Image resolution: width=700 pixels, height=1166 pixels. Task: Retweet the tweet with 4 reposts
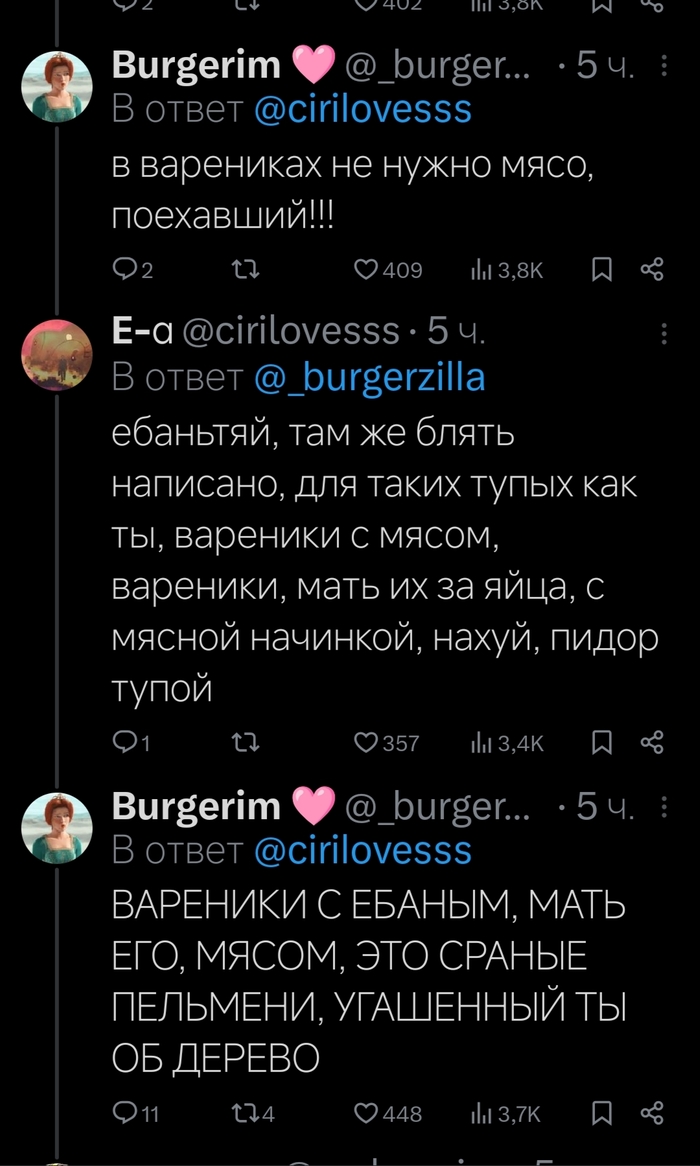click(243, 1113)
